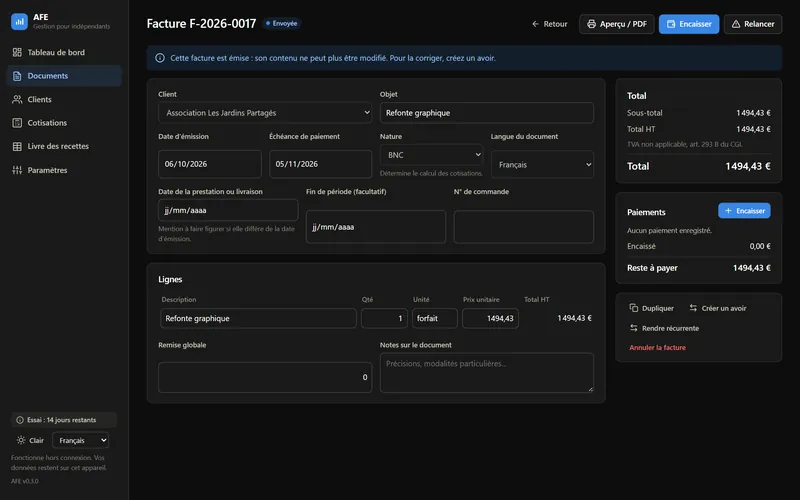This screenshot has height=500, width=800.
Task: Click the Envoyée status badge
Action: (x=282, y=23)
